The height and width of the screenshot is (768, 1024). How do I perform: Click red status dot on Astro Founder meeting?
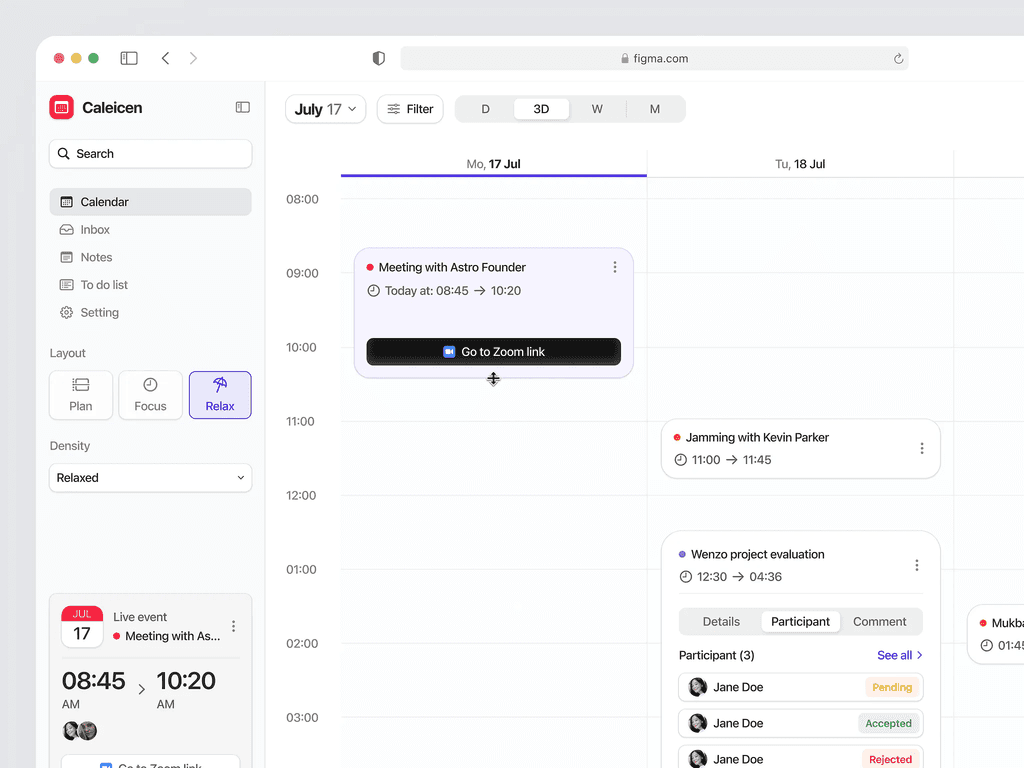point(370,267)
